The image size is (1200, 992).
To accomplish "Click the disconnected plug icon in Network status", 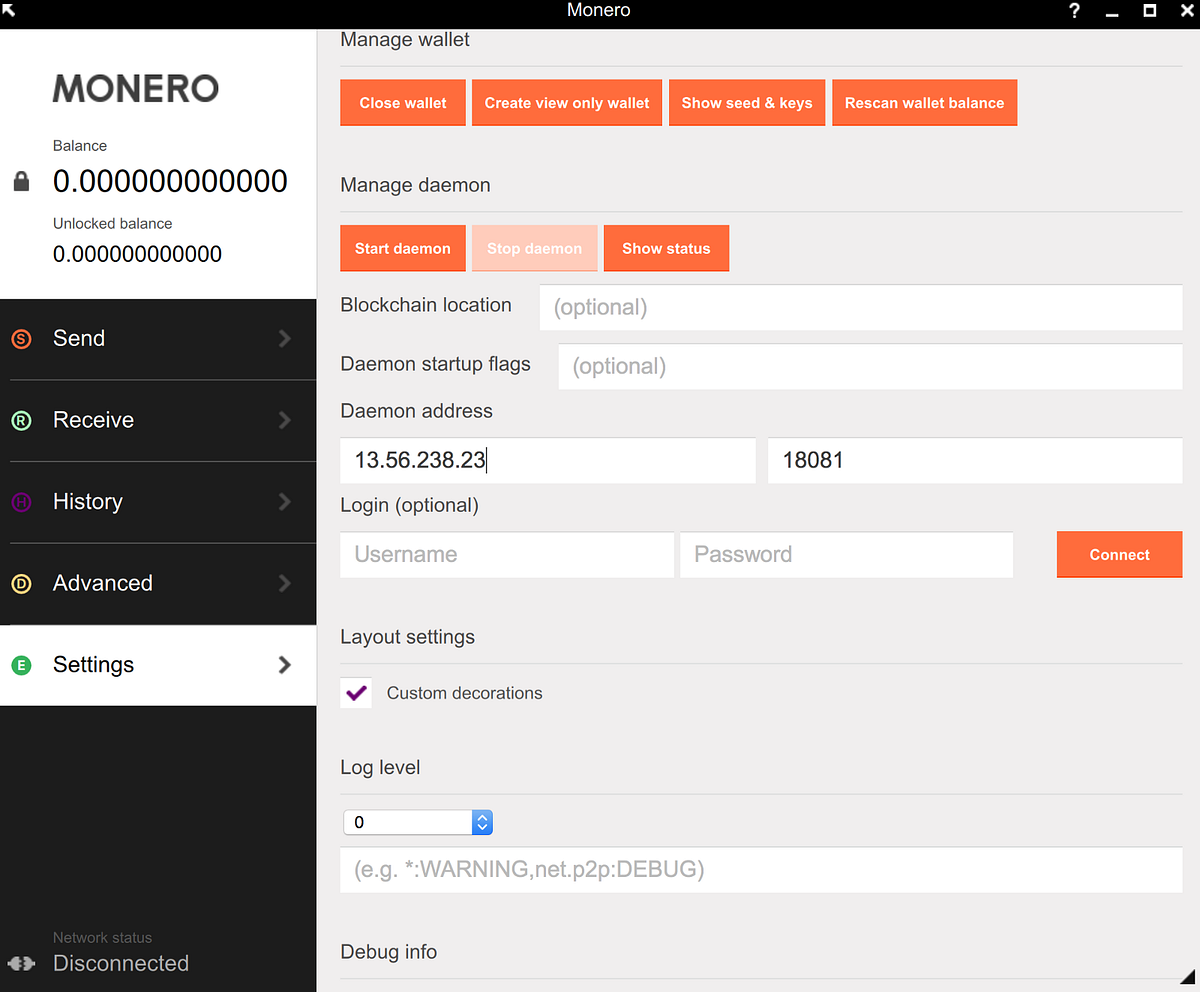I will pos(21,964).
